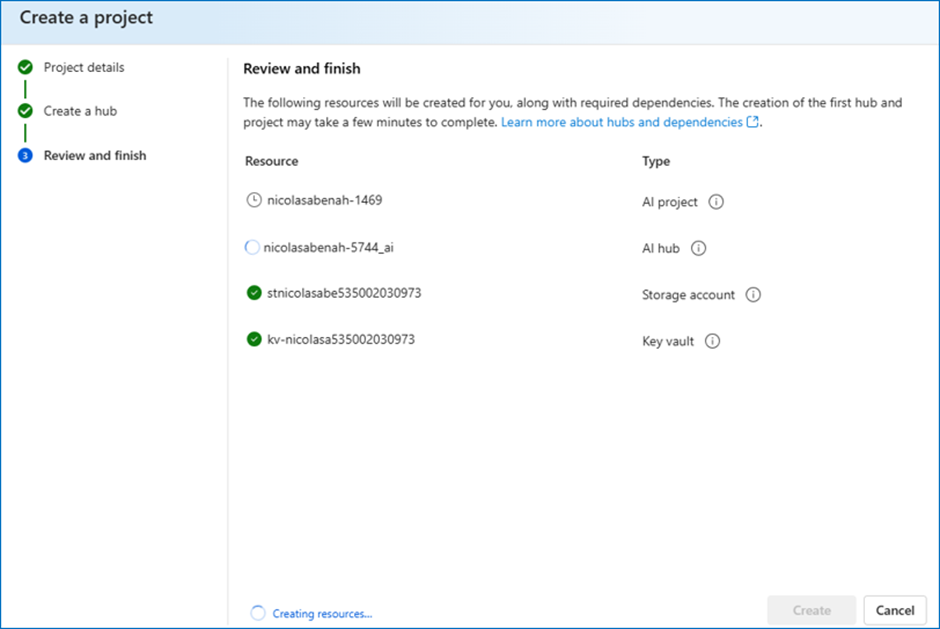Click clock pending icon beside nicolasabenah-1469
The width and height of the screenshot is (940, 629).
coord(254,200)
